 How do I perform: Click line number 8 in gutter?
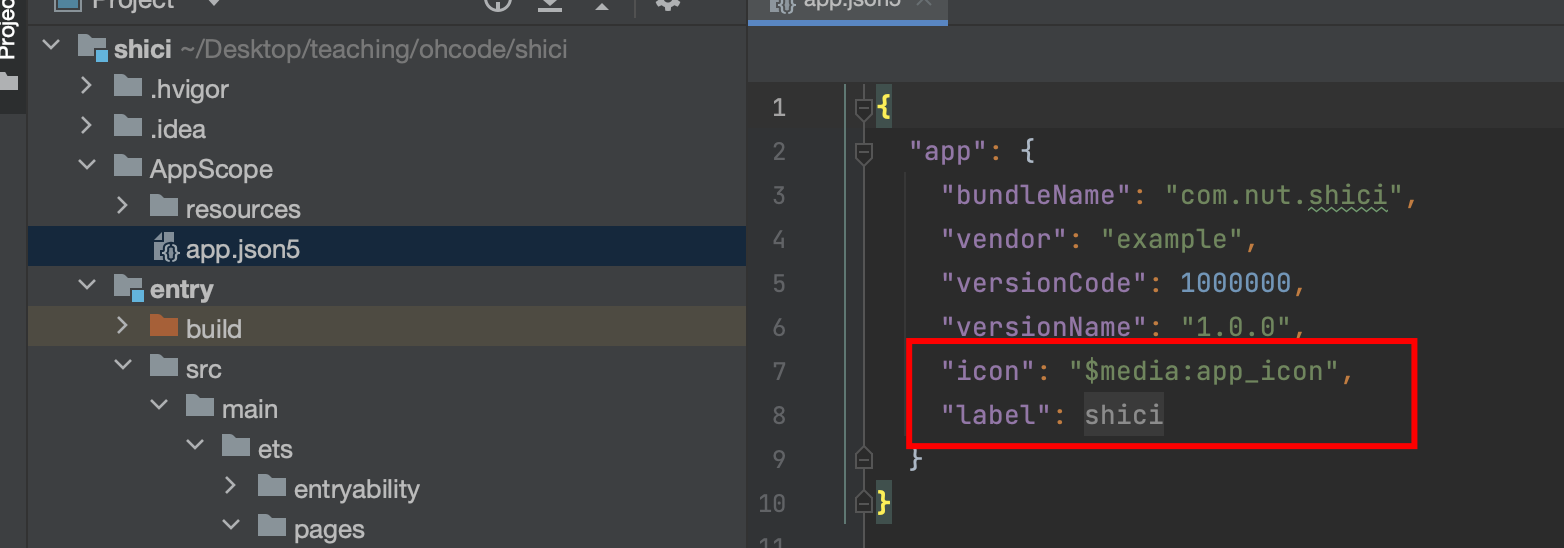pyautogui.click(x=779, y=415)
